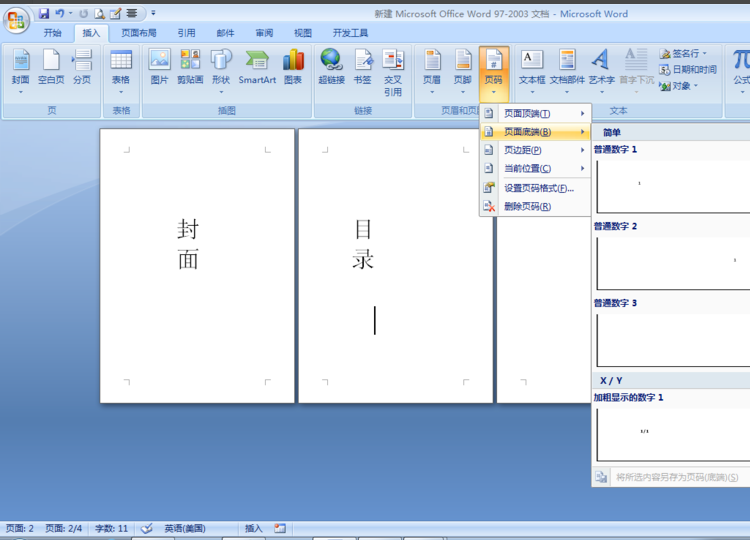Select Bottom of Page (页面底端) menu item
The width and height of the screenshot is (750, 540).
(x=535, y=132)
